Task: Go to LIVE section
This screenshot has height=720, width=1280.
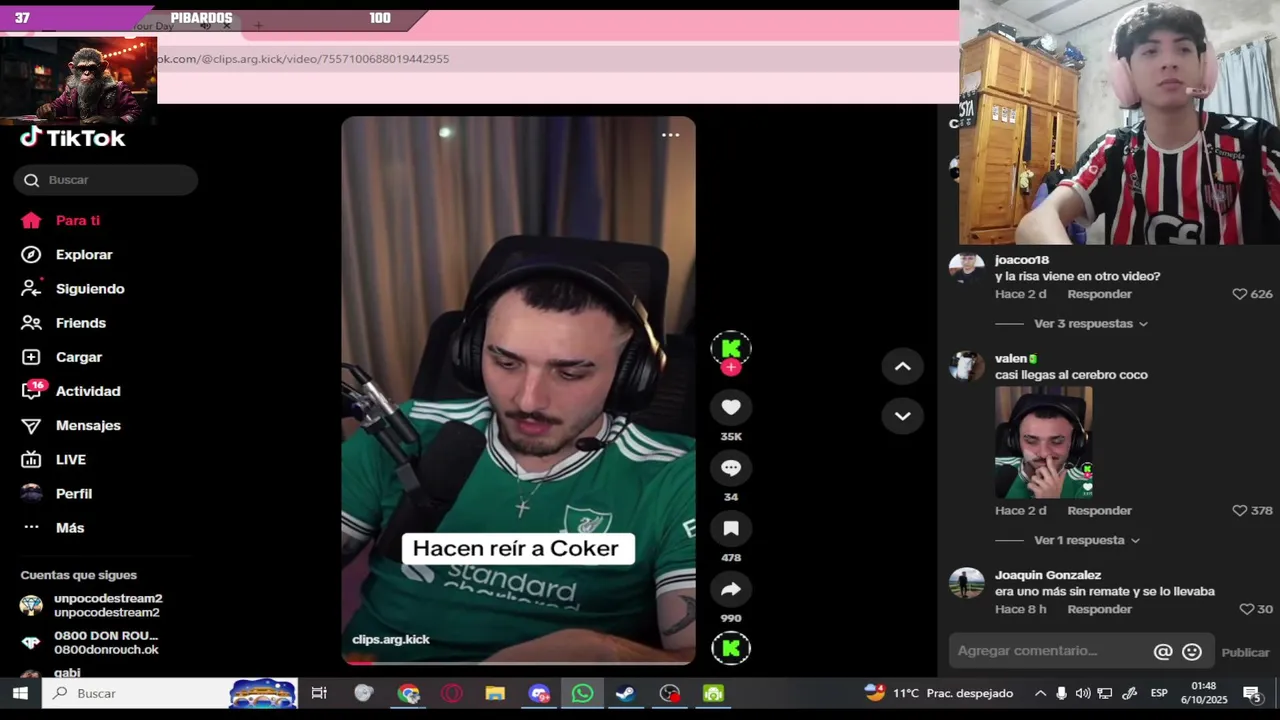Action: click(71, 460)
